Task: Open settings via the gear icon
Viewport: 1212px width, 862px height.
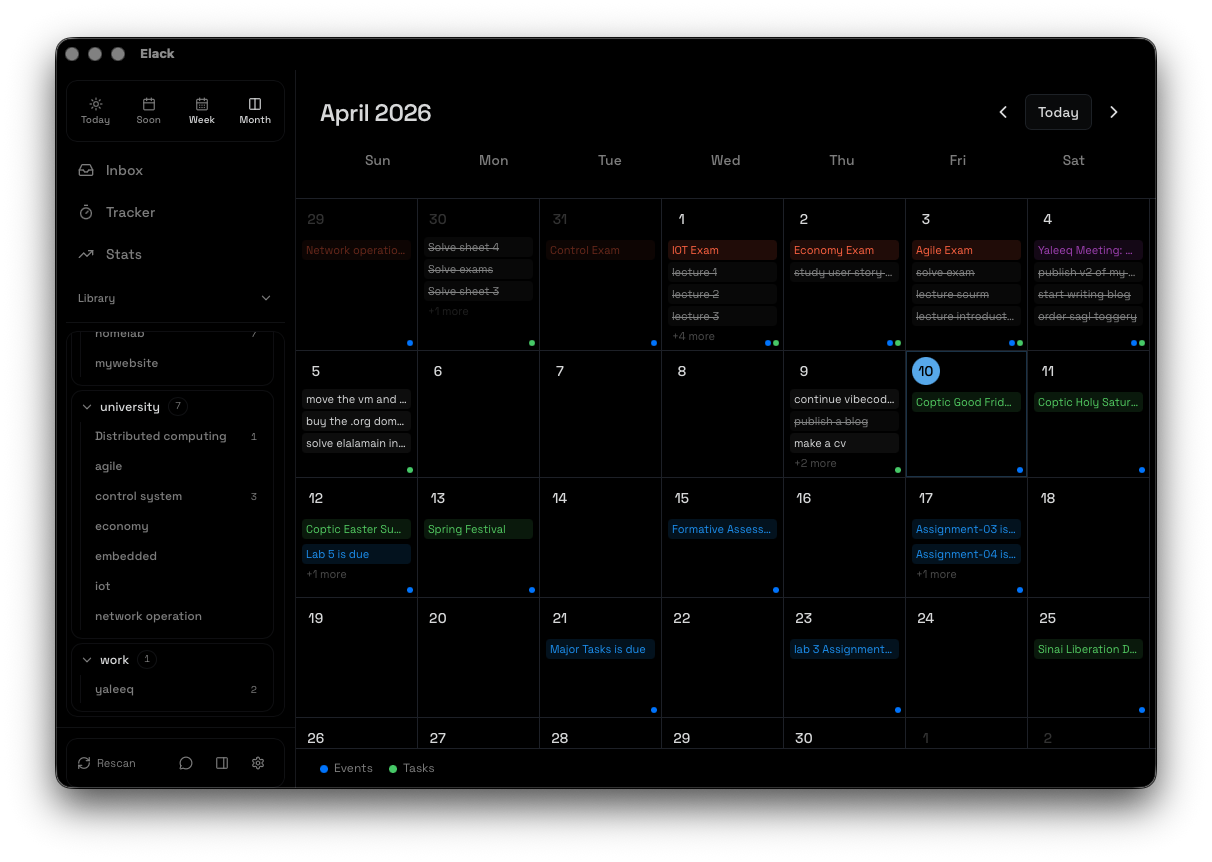Action: tap(258, 763)
